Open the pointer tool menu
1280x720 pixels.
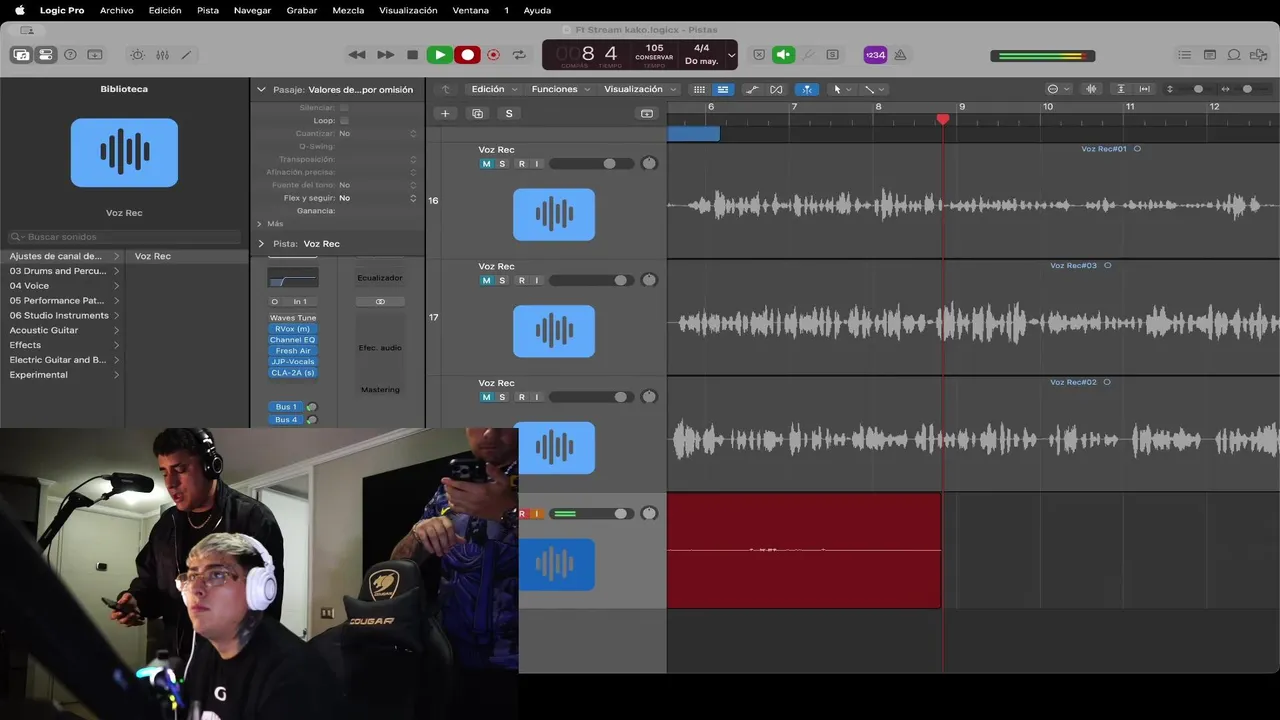(x=842, y=89)
